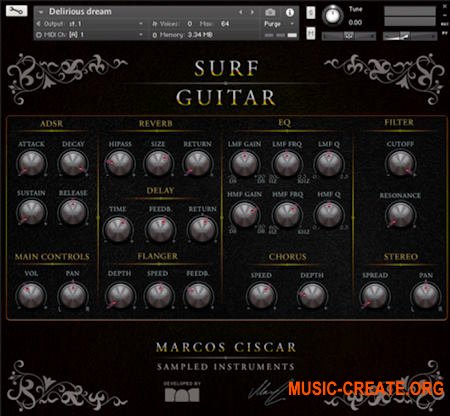Click the EQ HMF Gain knob
The height and width of the screenshot is (416, 450).
(x=244, y=214)
